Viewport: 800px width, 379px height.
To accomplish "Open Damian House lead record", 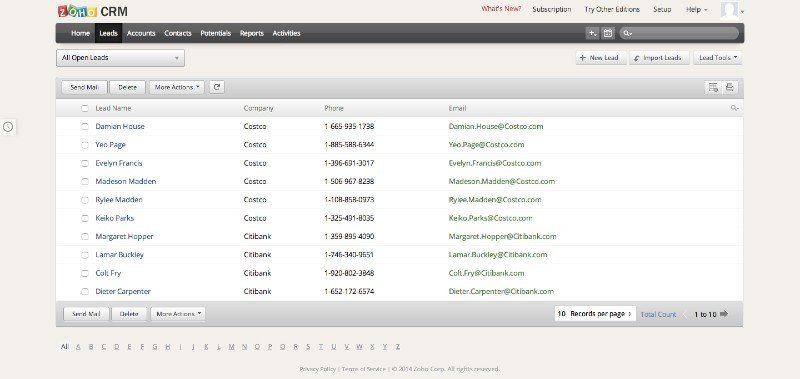I will coord(120,127).
